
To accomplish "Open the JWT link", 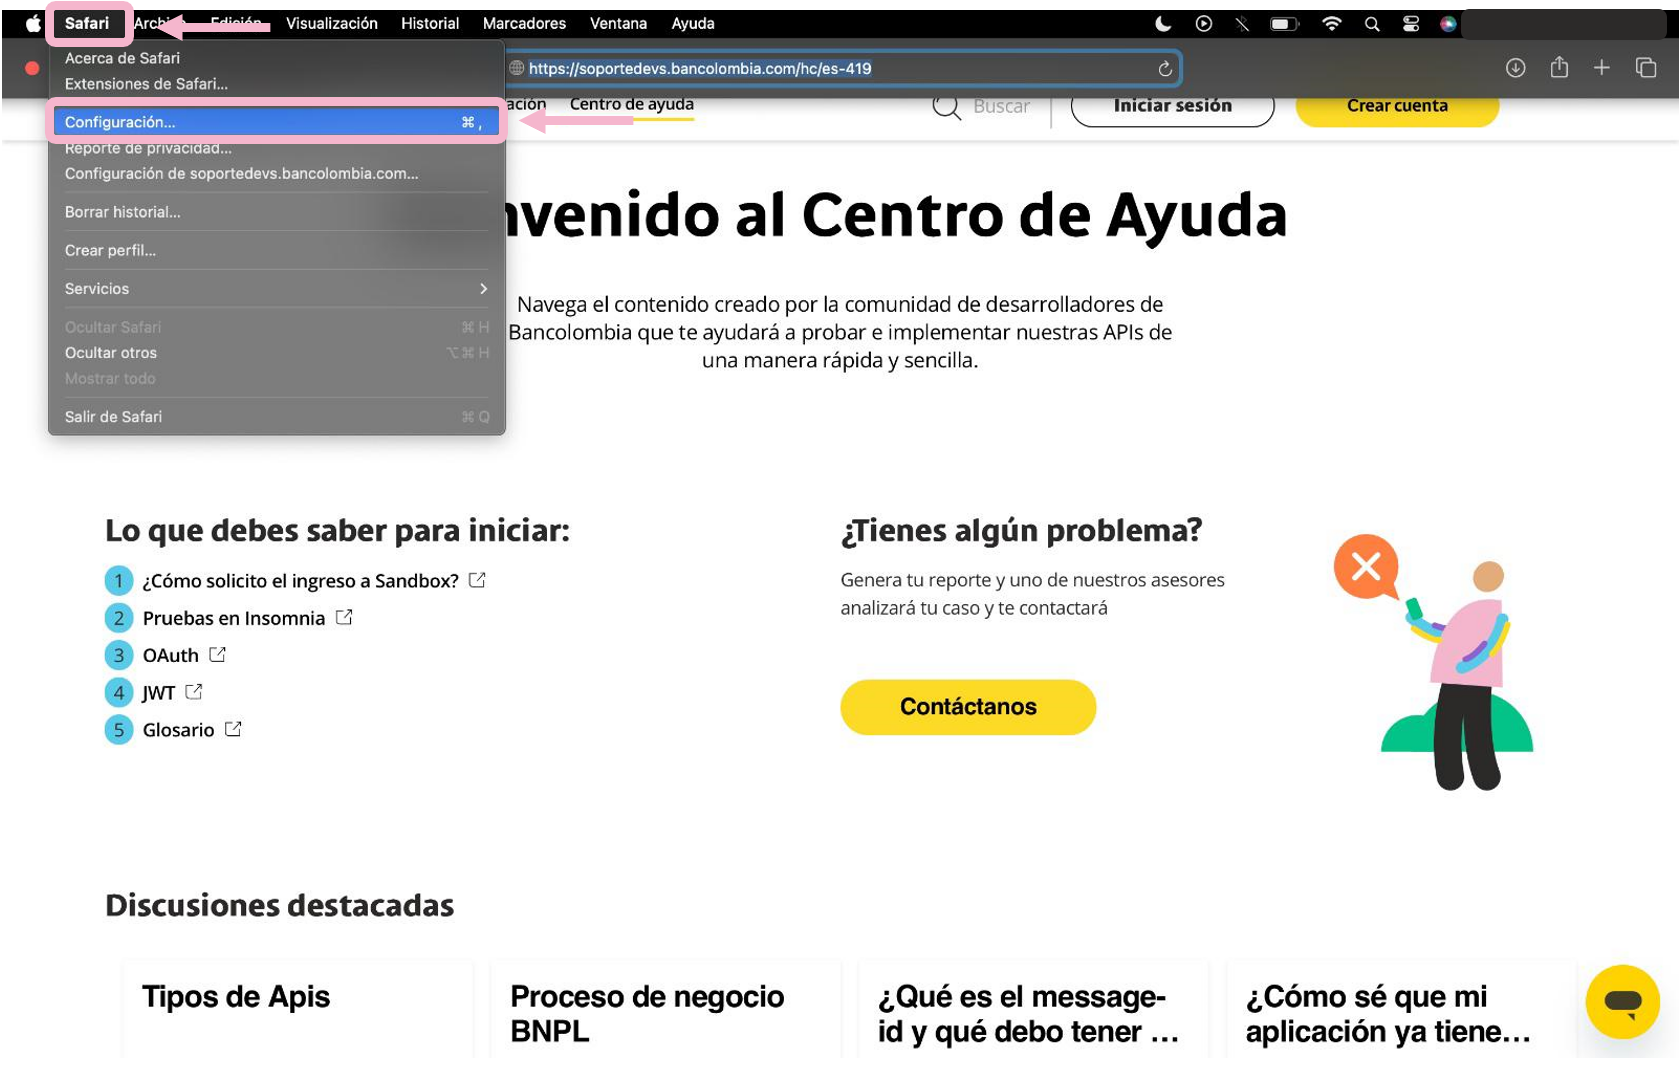I will [158, 693].
